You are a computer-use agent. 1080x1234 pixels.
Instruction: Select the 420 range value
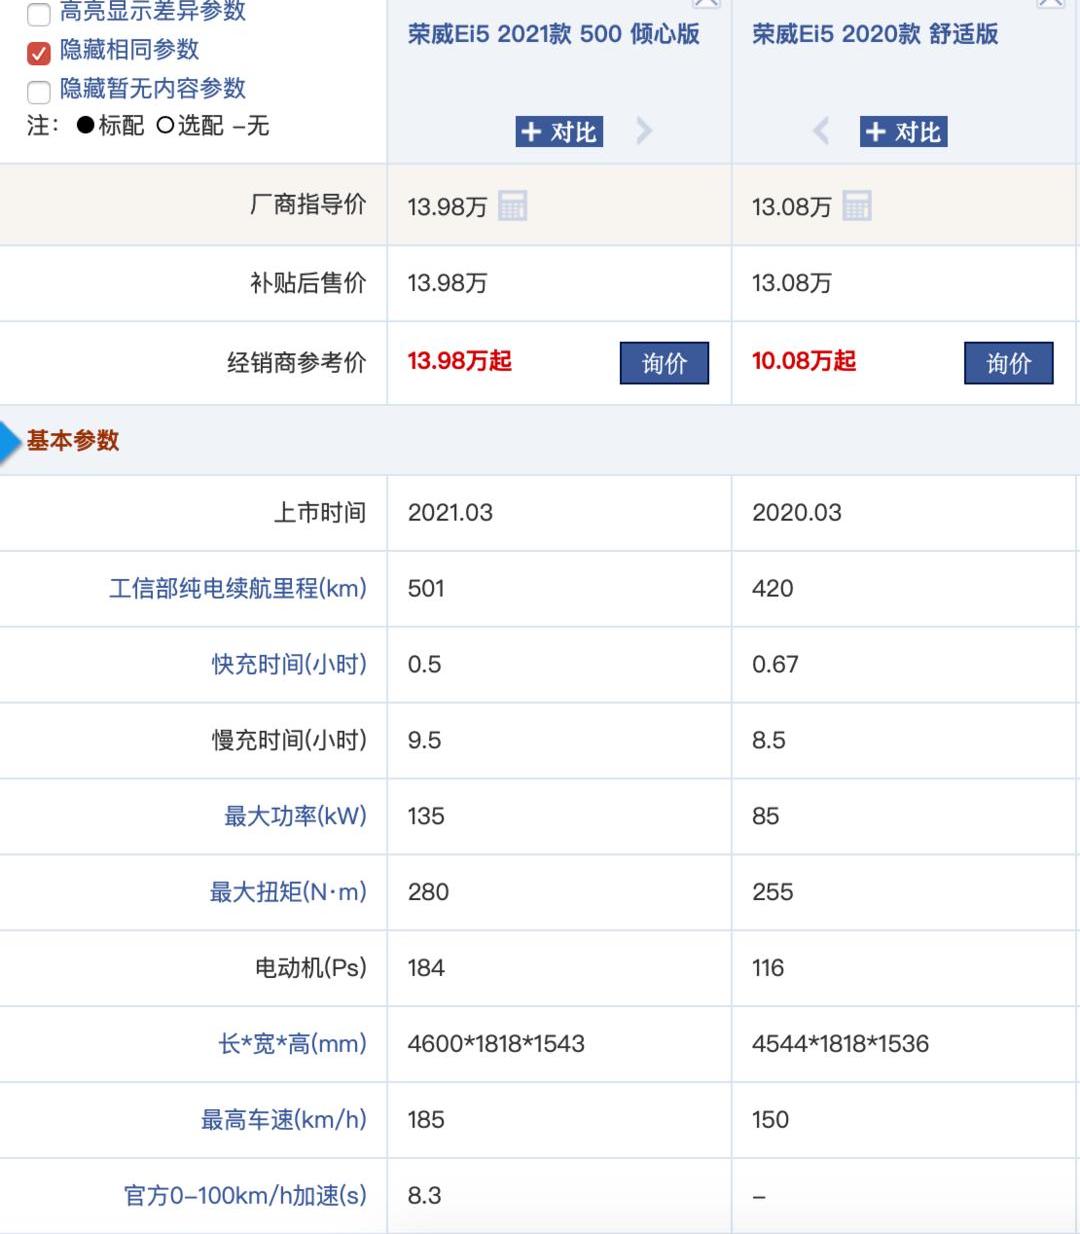pyautogui.click(x=773, y=589)
